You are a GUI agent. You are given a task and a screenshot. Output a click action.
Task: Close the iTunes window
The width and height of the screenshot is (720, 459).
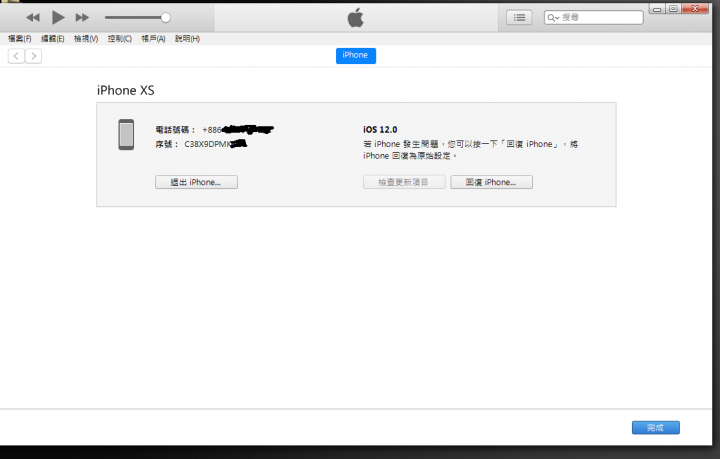695,9
